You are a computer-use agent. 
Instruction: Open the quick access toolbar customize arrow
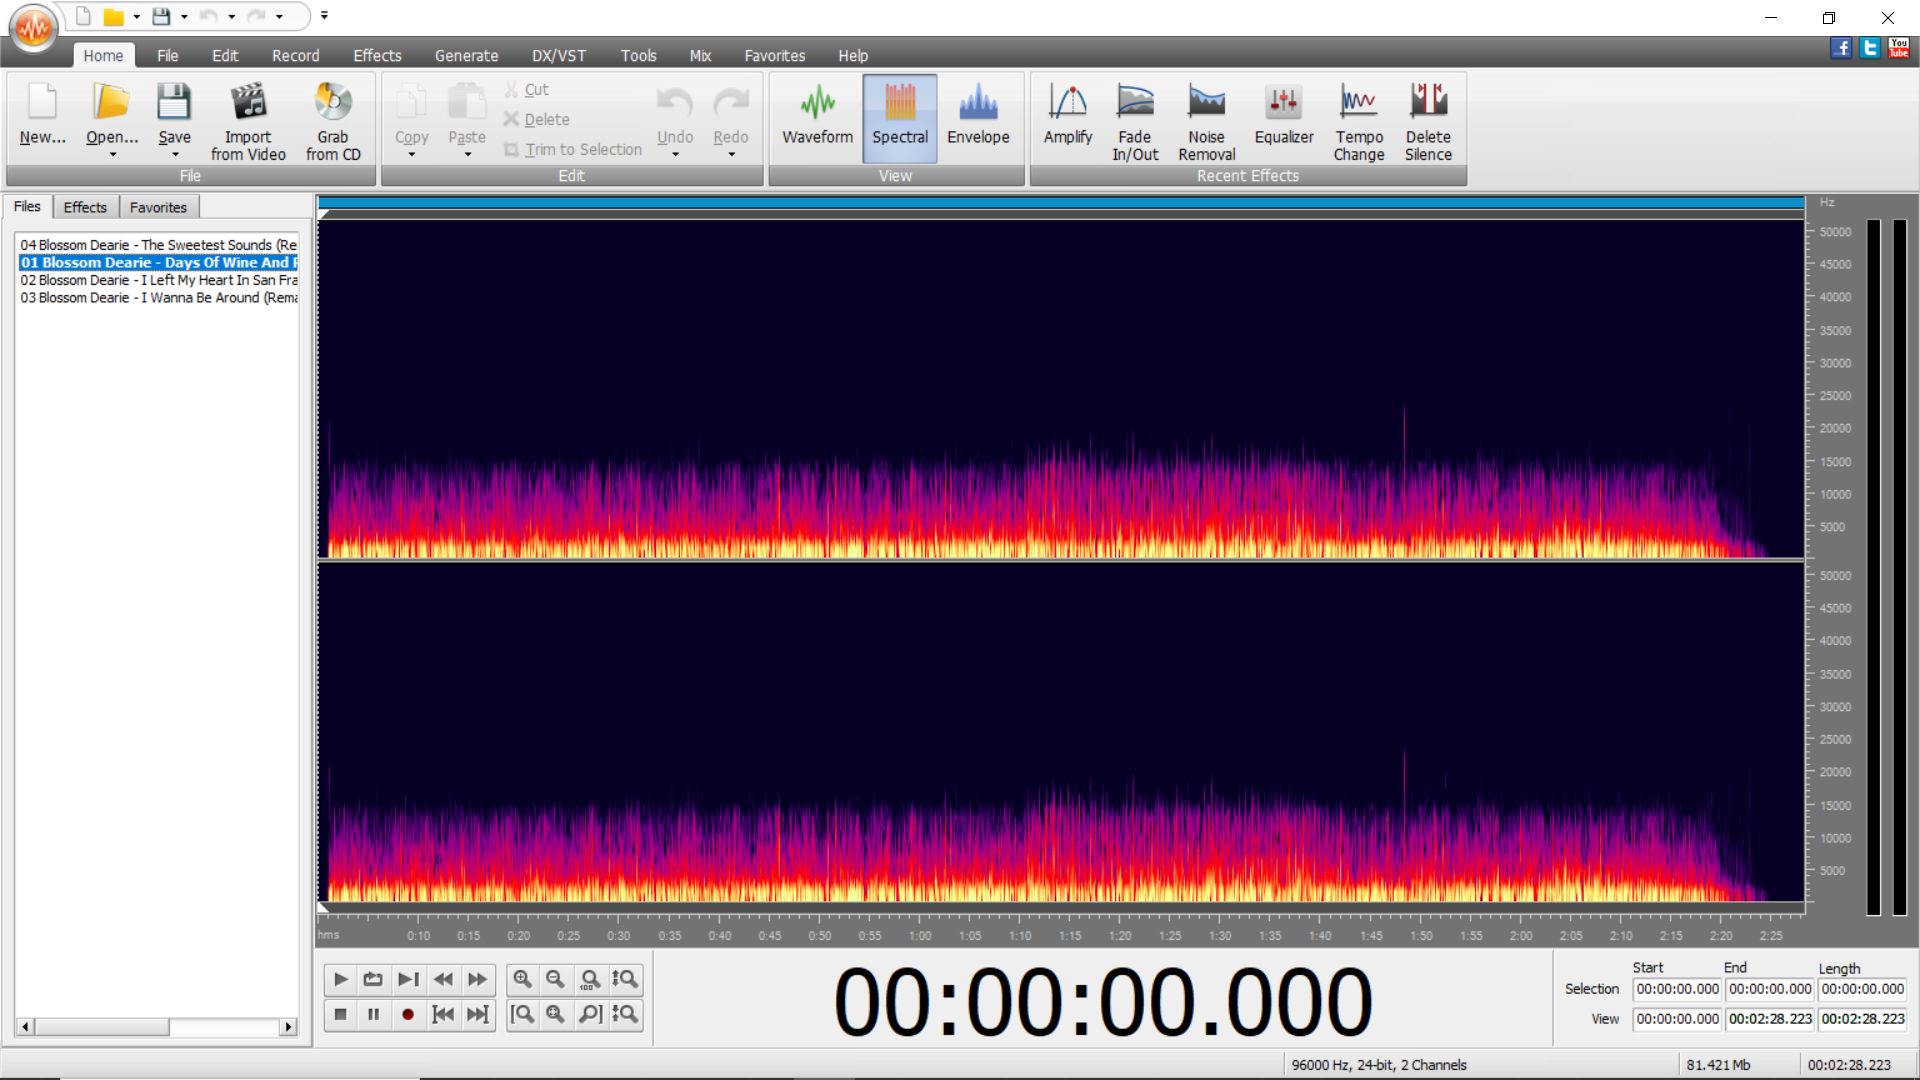click(x=324, y=16)
